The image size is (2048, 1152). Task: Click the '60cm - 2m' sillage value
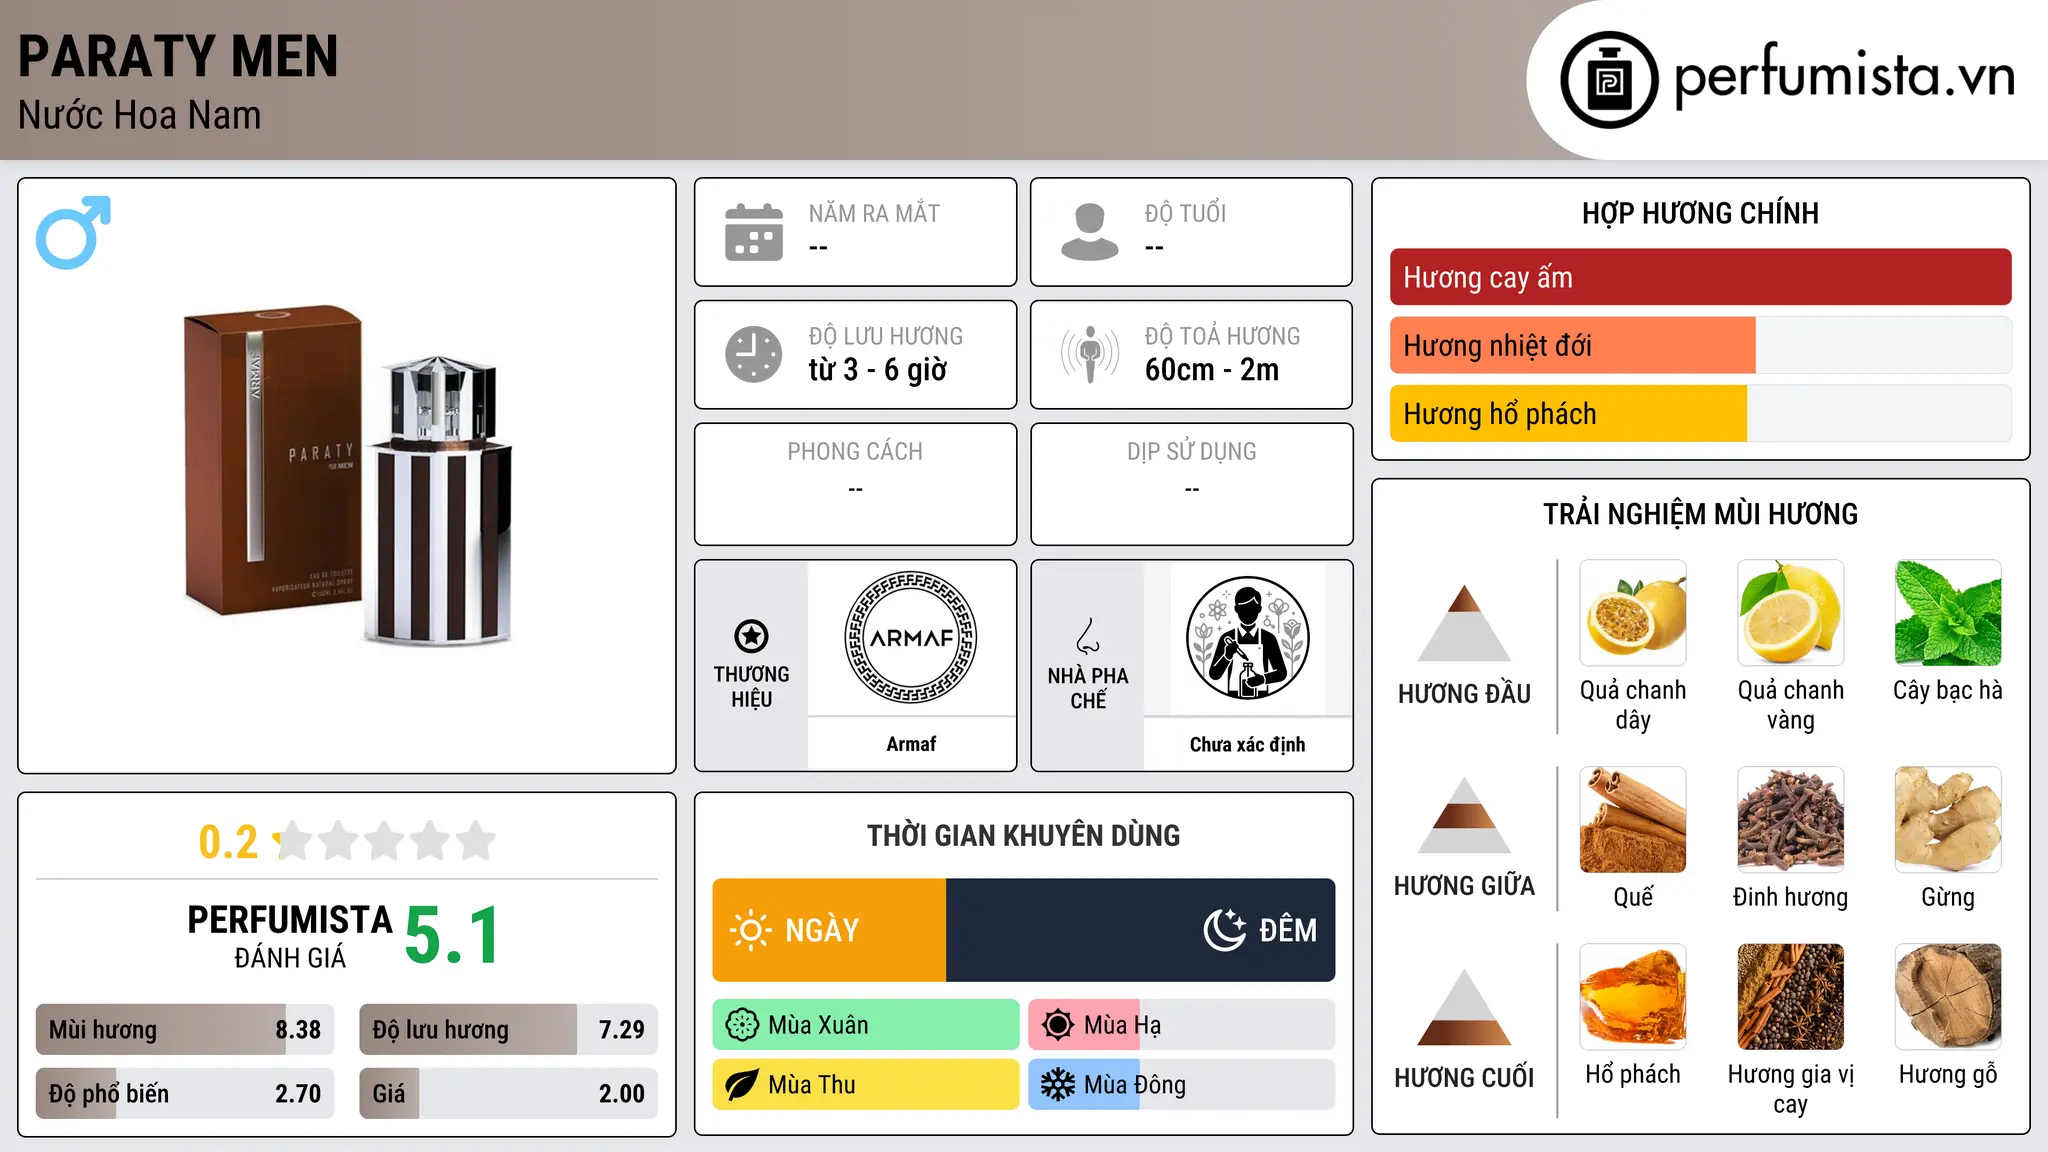point(1212,370)
